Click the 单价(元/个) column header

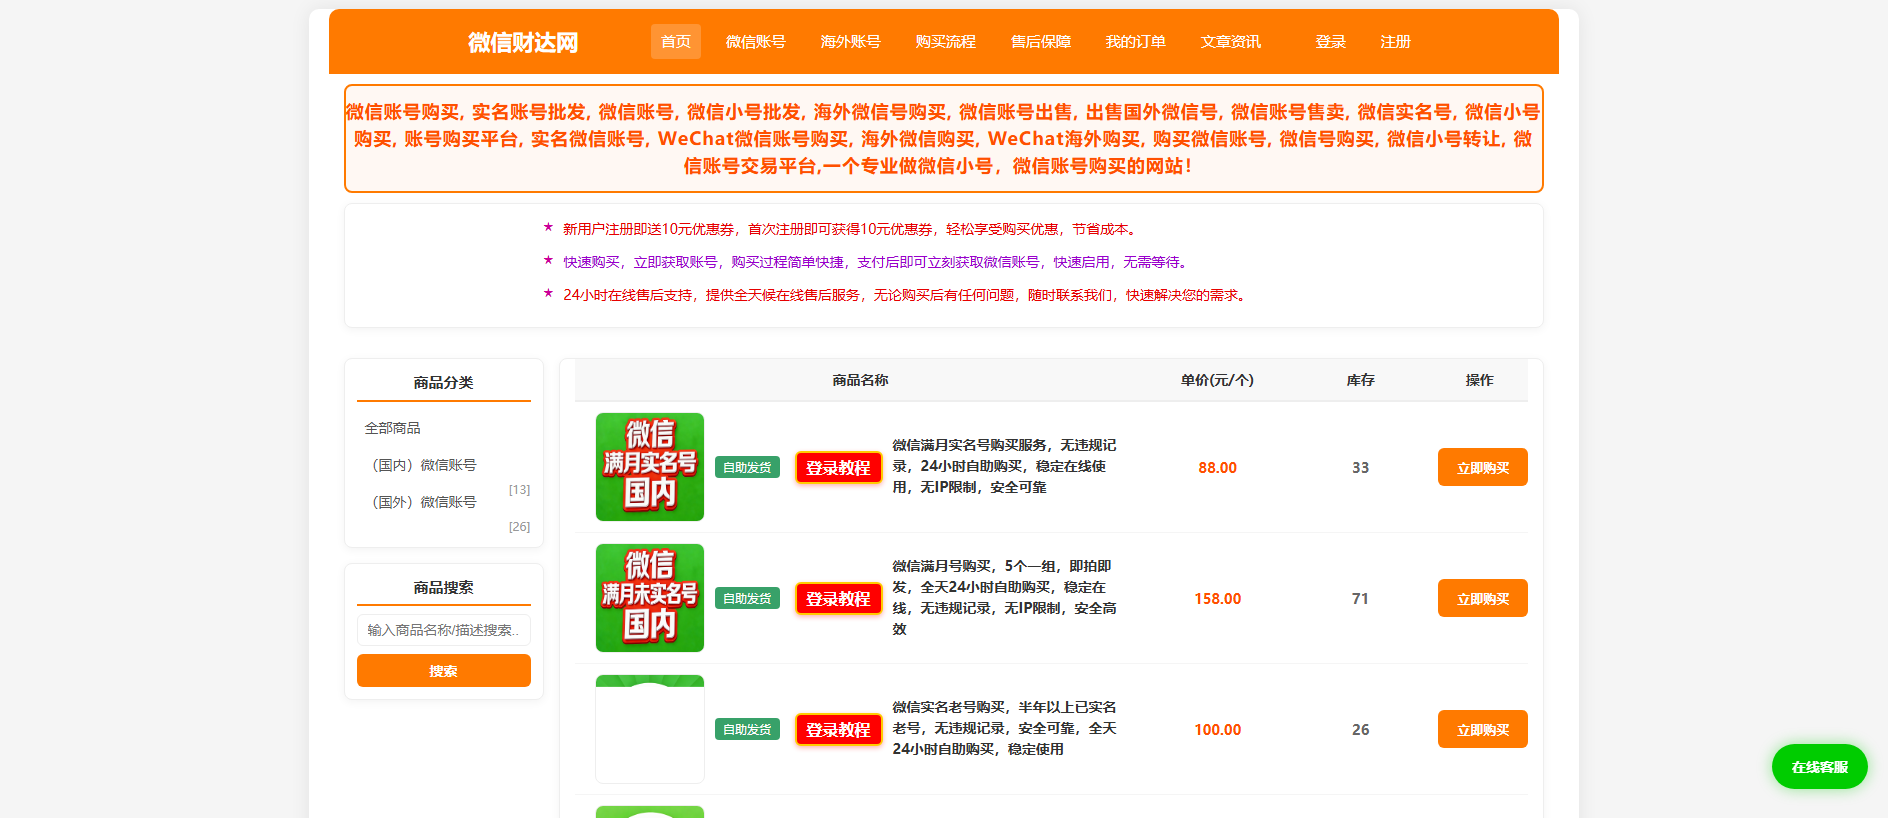point(1217,380)
